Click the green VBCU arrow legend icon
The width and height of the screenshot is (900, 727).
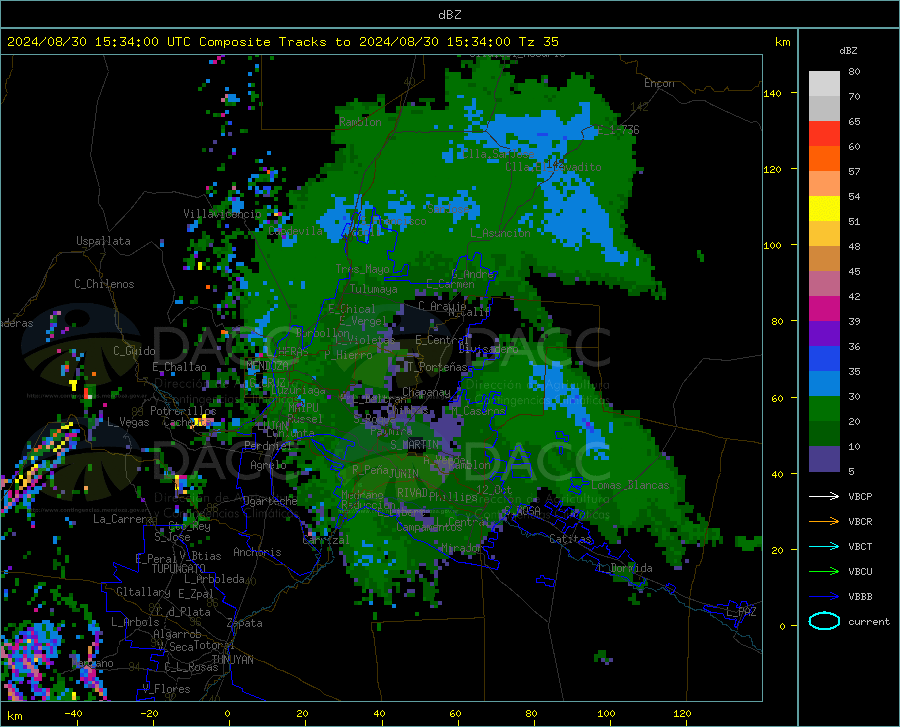[824, 571]
